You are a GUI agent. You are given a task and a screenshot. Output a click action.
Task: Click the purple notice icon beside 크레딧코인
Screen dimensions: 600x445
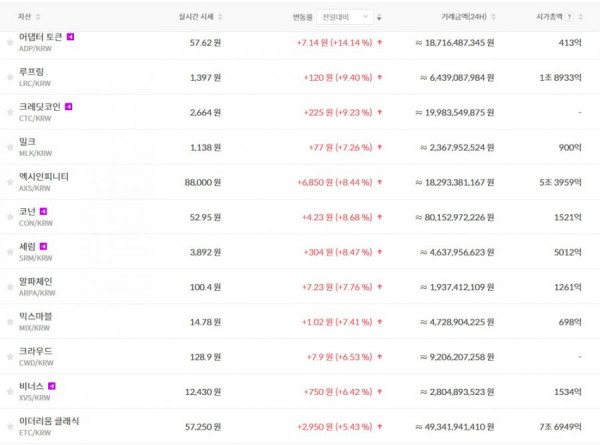click(x=68, y=106)
